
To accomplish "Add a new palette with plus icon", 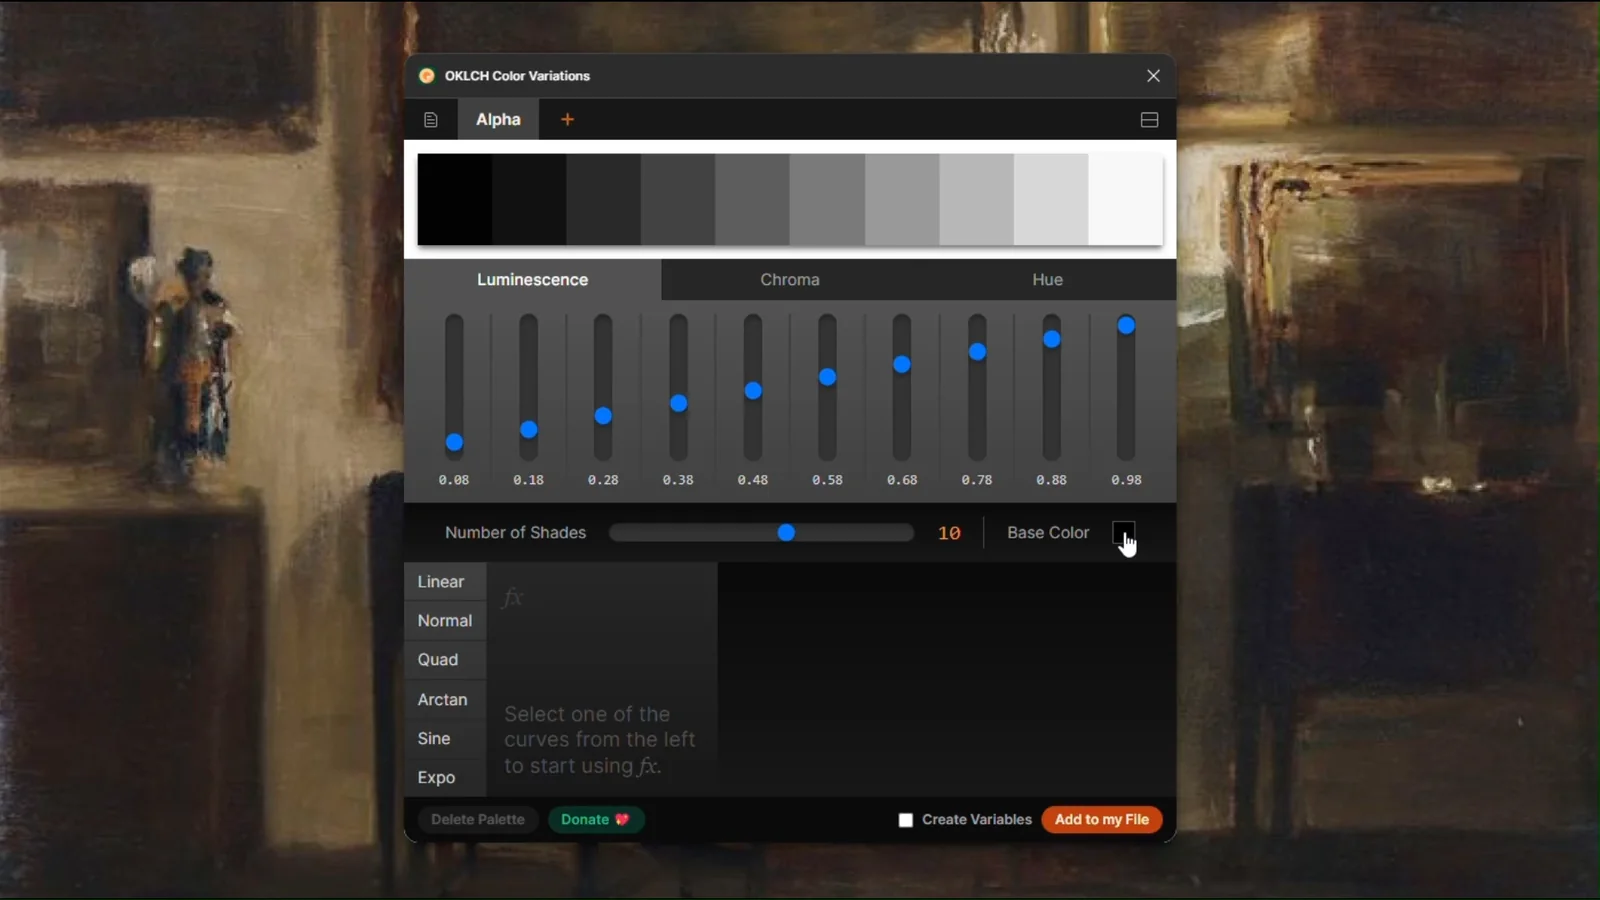I will tap(567, 119).
